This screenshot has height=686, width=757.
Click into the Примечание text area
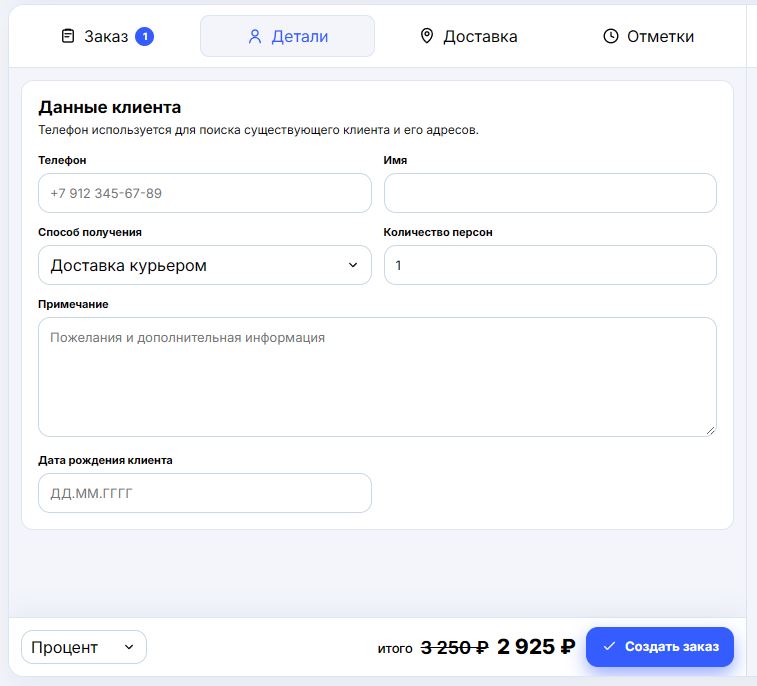click(x=377, y=377)
